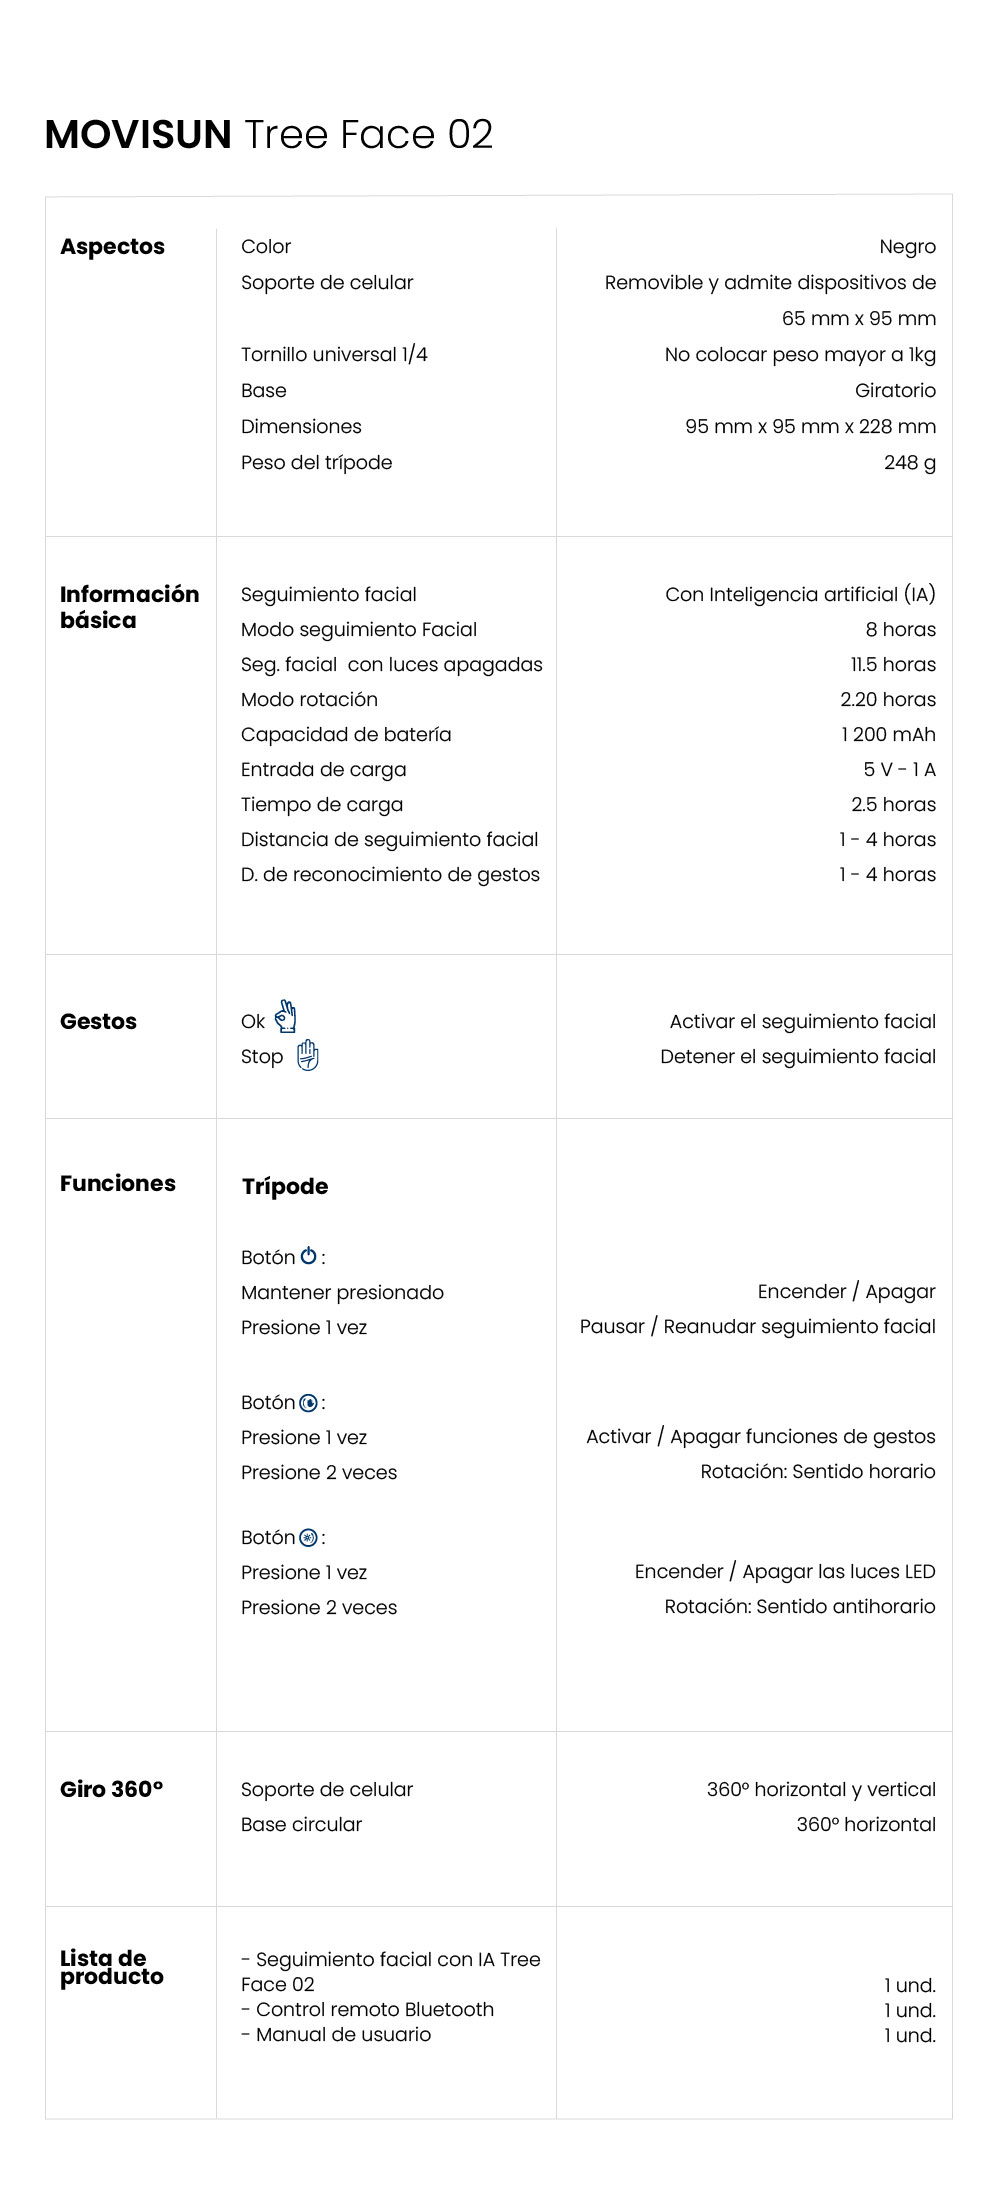Click the Gestos section heading
This screenshot has height=2200, width=1000.
tap(98, 1021)
